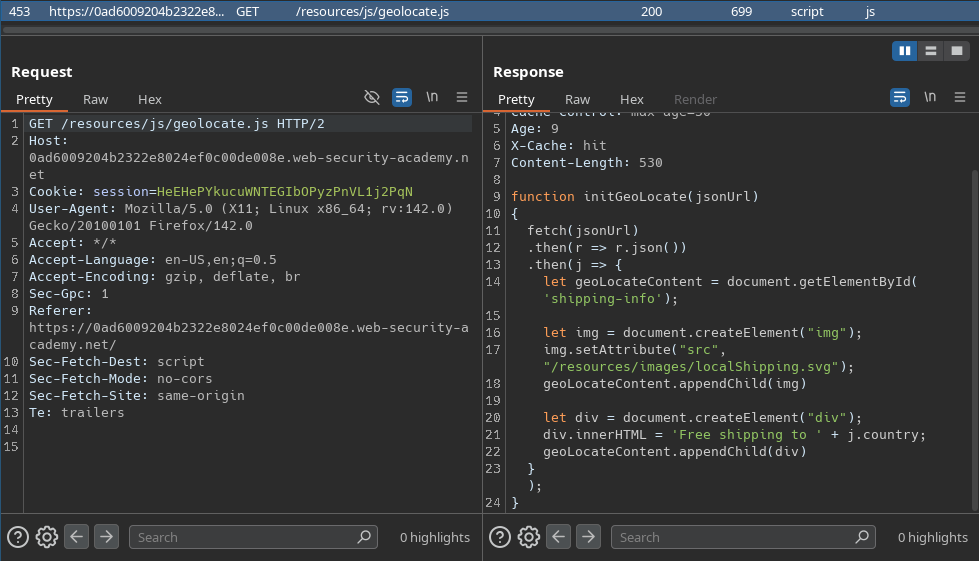Open Request panel options hamburger menu
Image resolution: width=979 pixels, height=561 pixels.
462,97
